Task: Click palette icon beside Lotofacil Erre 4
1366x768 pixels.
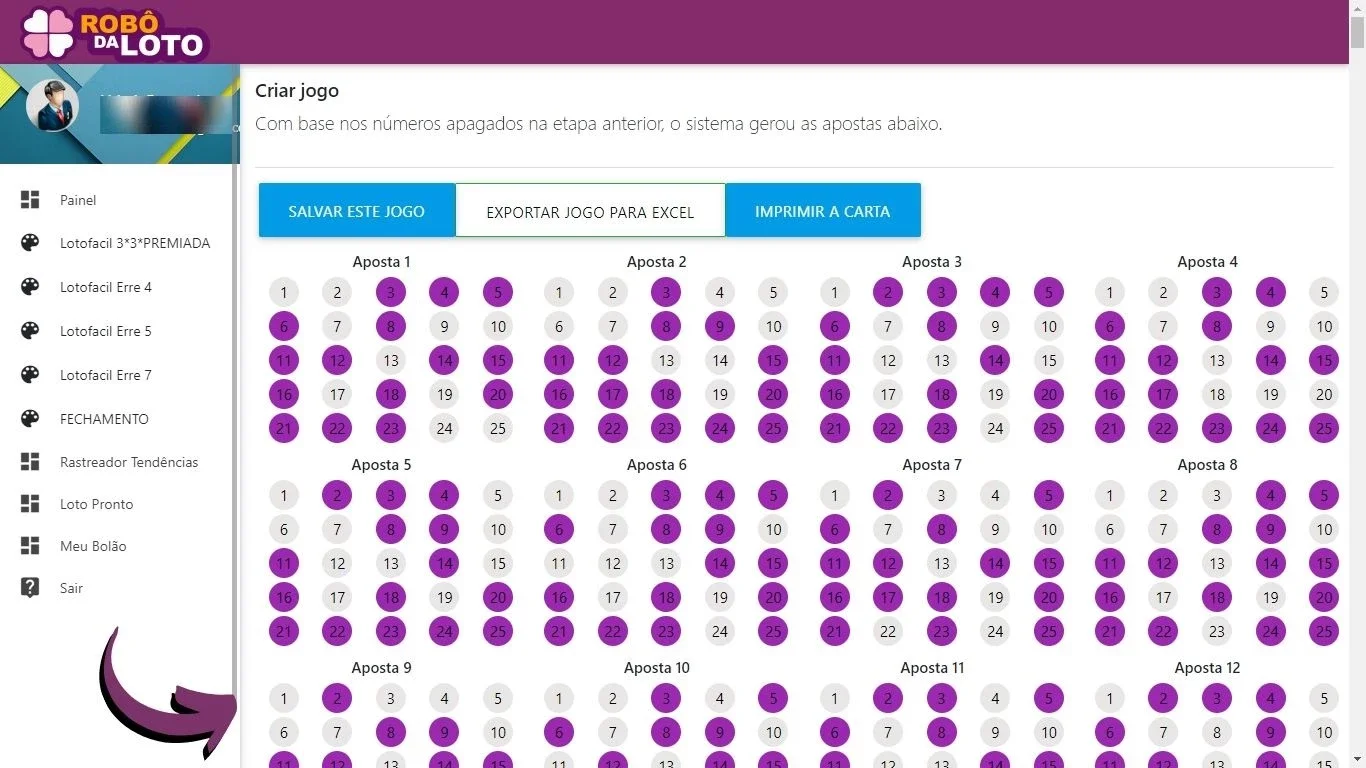Action: click(x=30, y=287)
